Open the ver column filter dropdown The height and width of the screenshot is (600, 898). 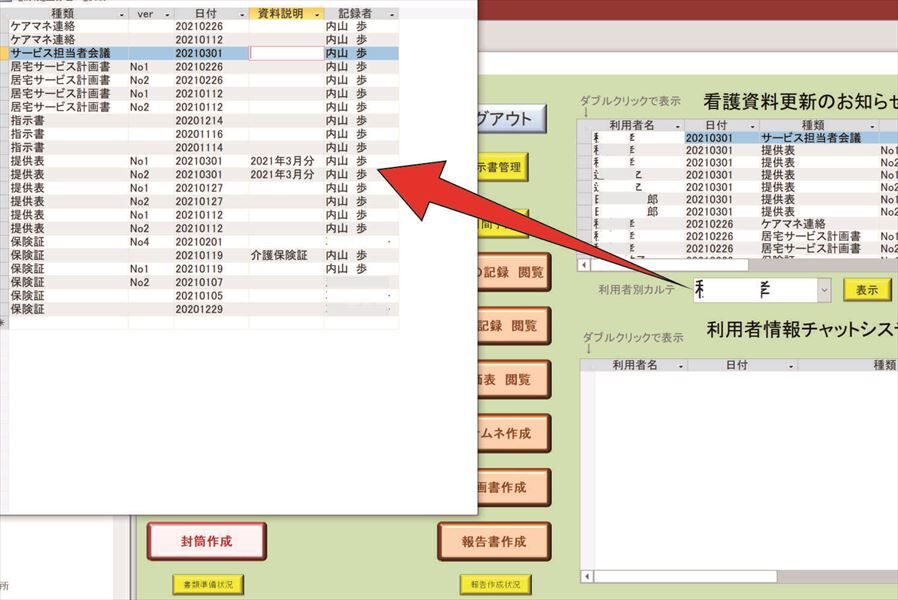(x=167, y=14)
